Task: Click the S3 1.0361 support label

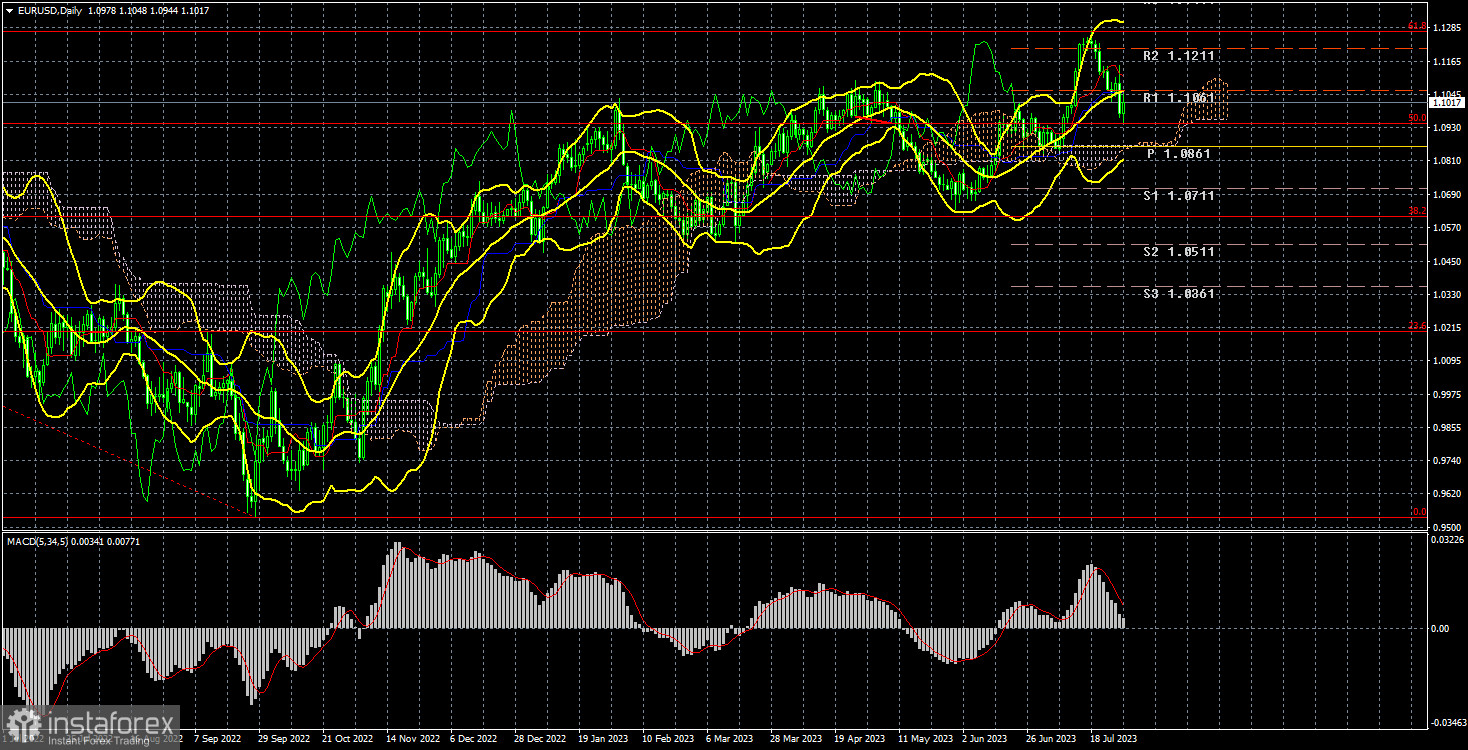Action: pyautogui.click(x=1179, y=294)
